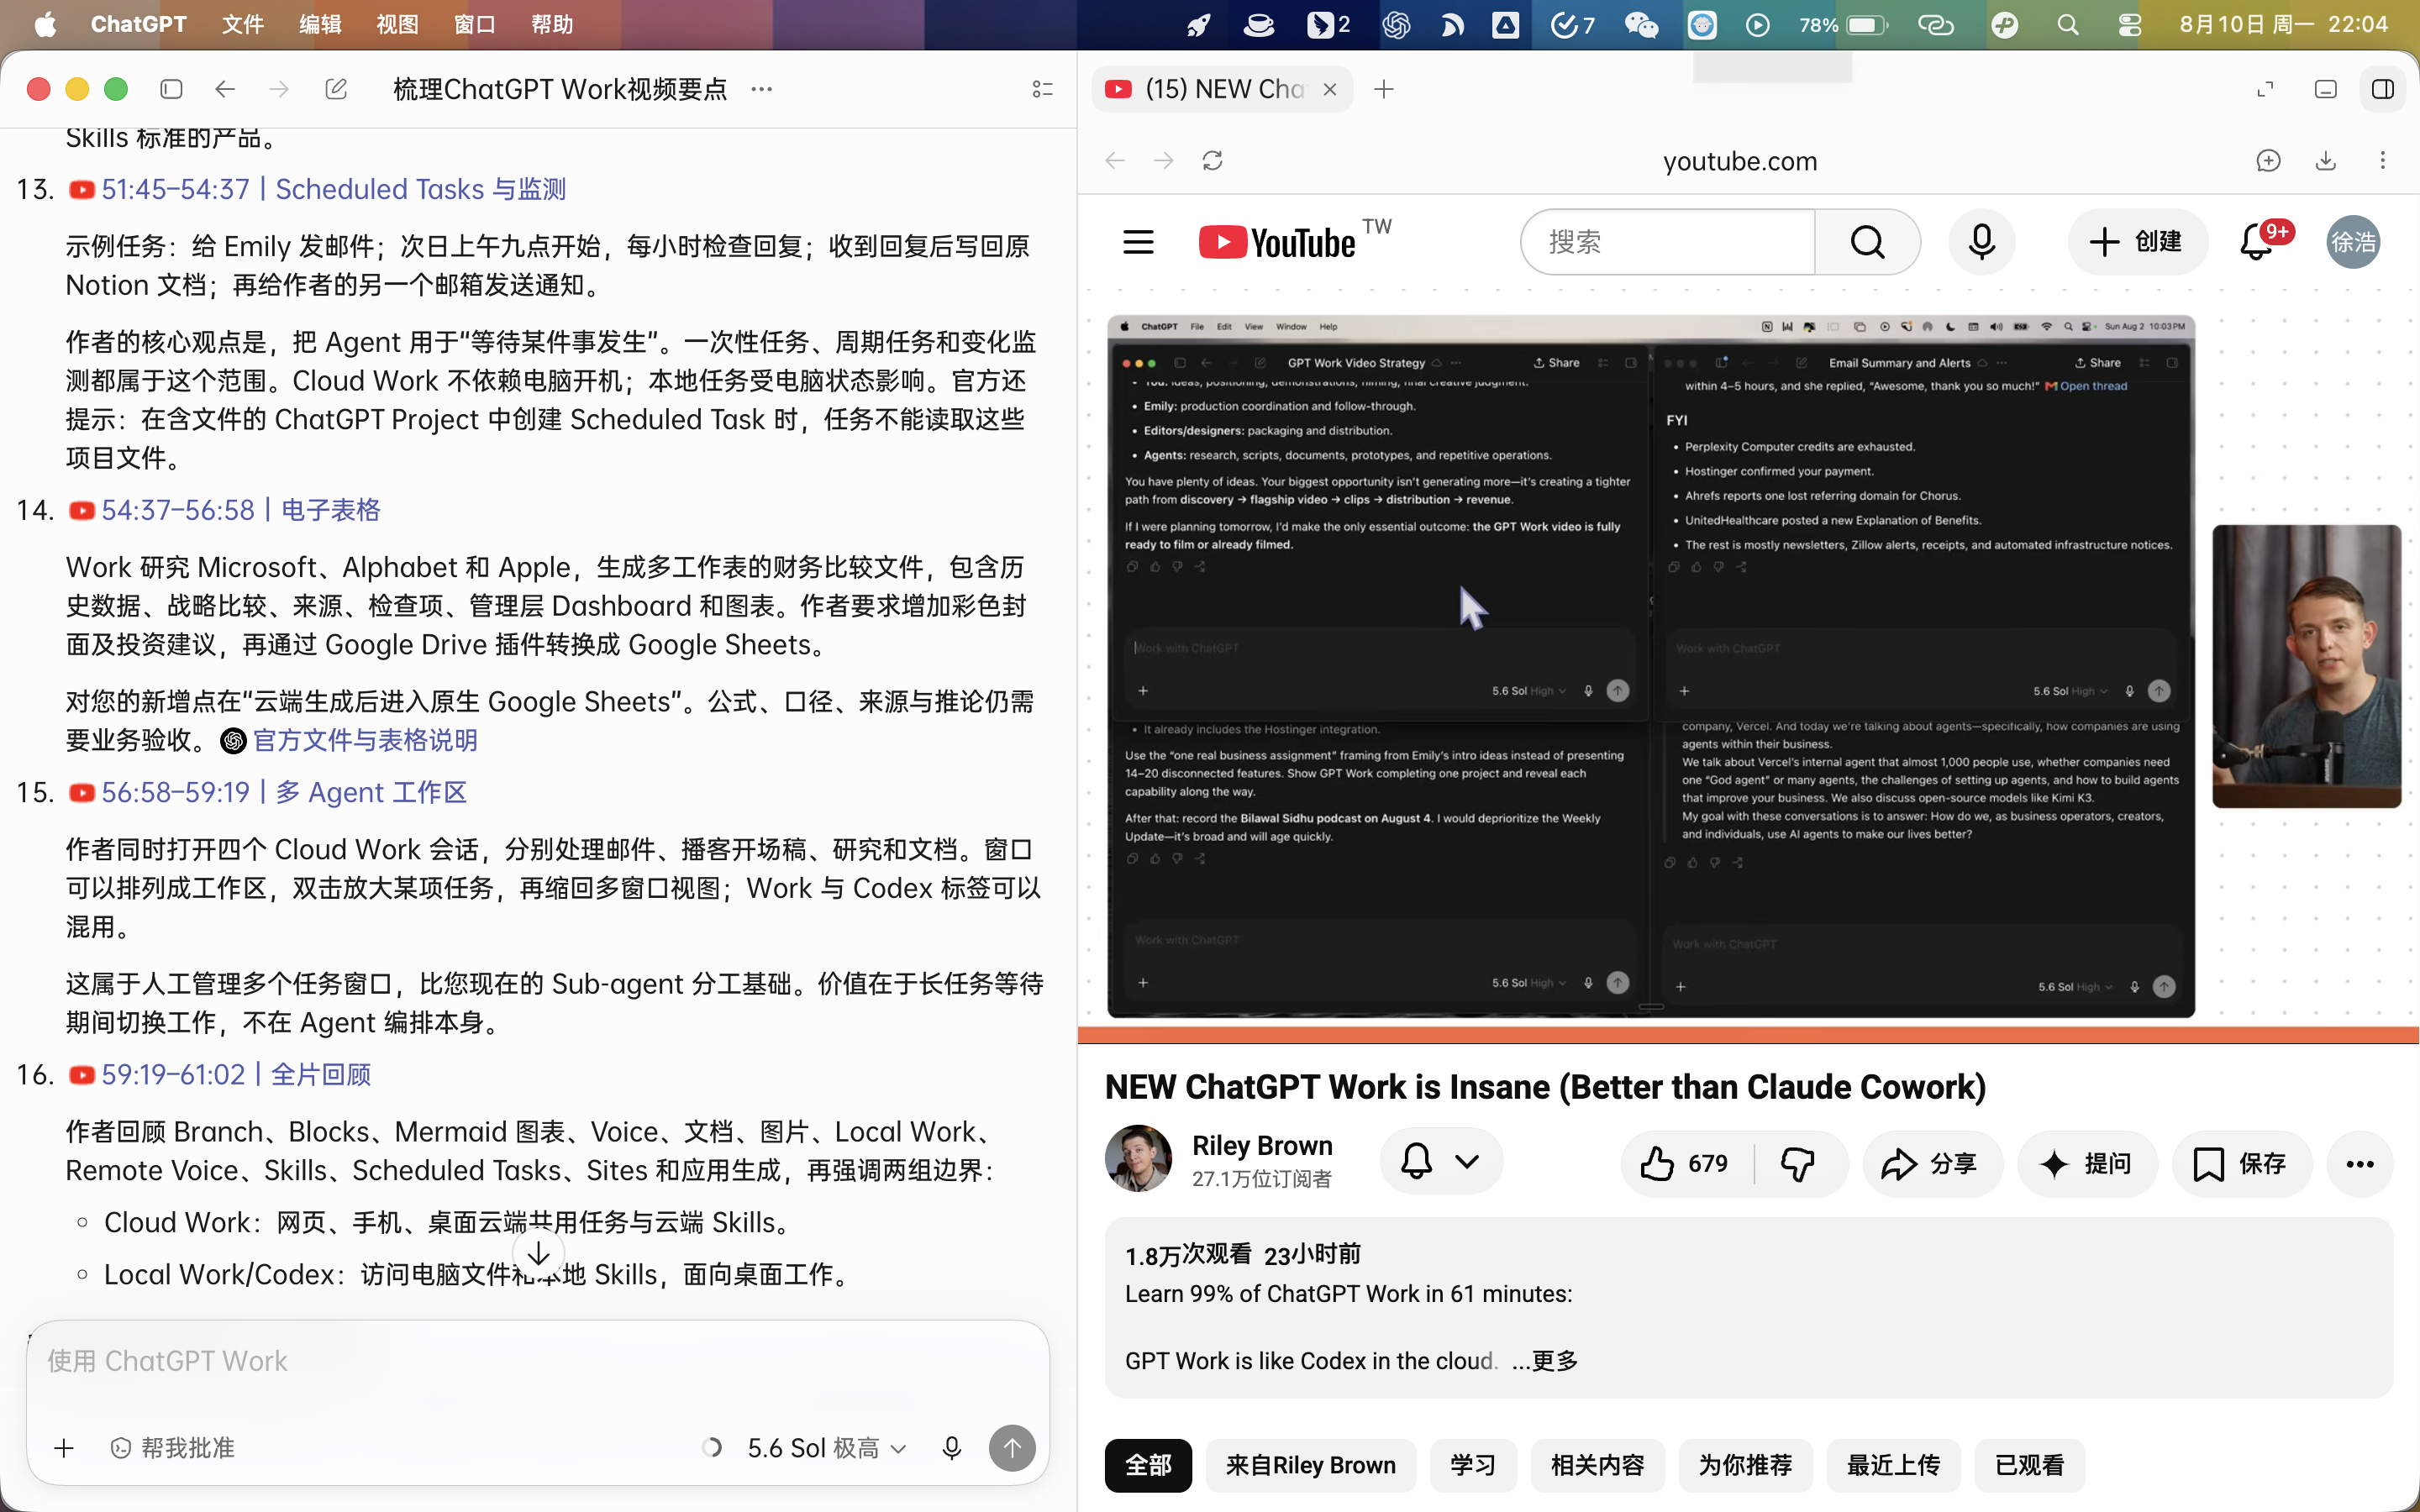Save the video with 保存 button
The image size is (2420, 1512).
pos(2241,1163)
